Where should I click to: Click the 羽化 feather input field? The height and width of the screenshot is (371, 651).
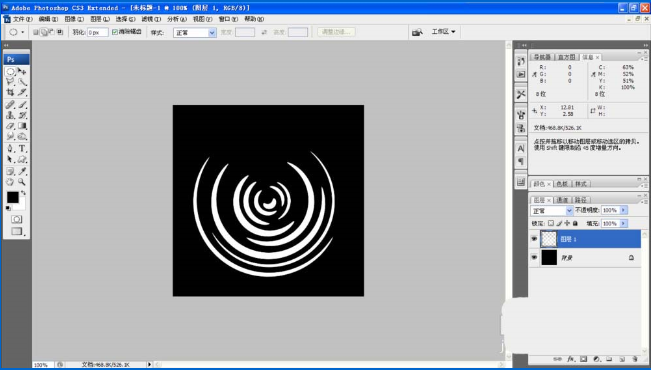tap(98, 32)
